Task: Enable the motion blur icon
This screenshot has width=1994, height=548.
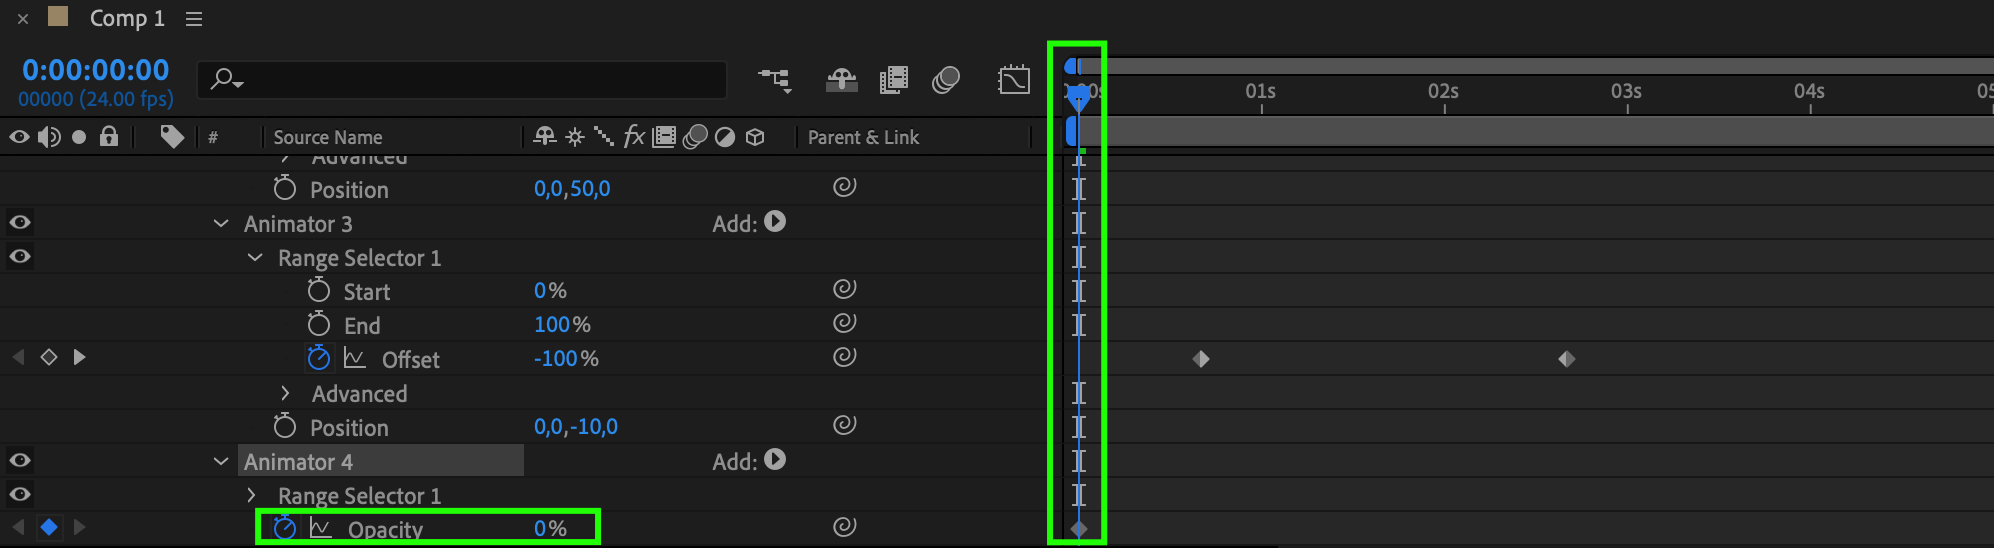Action: (x=945, y=80)
